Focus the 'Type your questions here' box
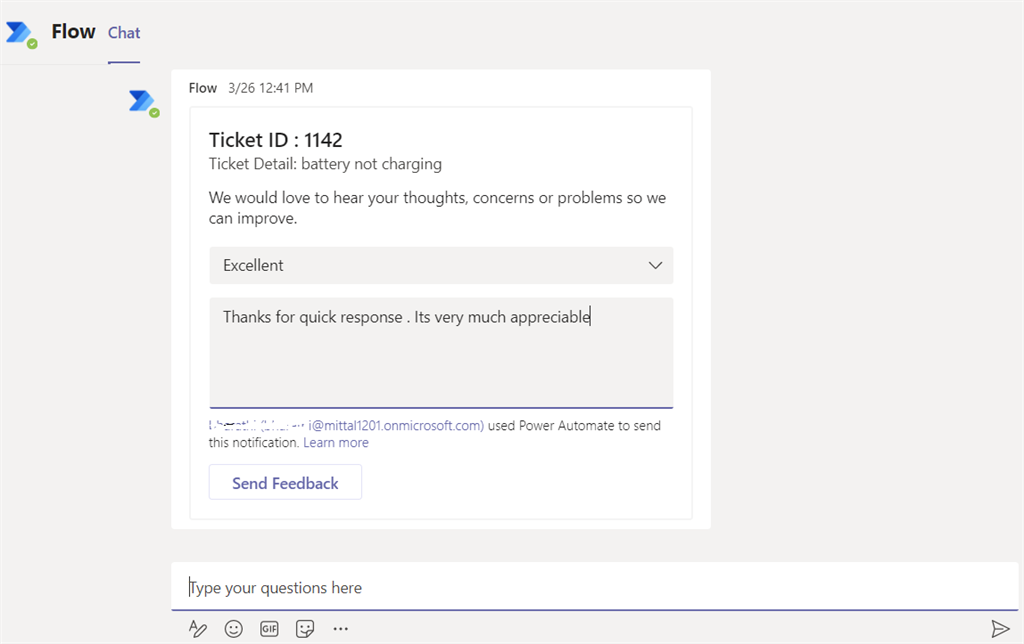The height and width of the screenshot is (644, 1024). tap(590, 587)
